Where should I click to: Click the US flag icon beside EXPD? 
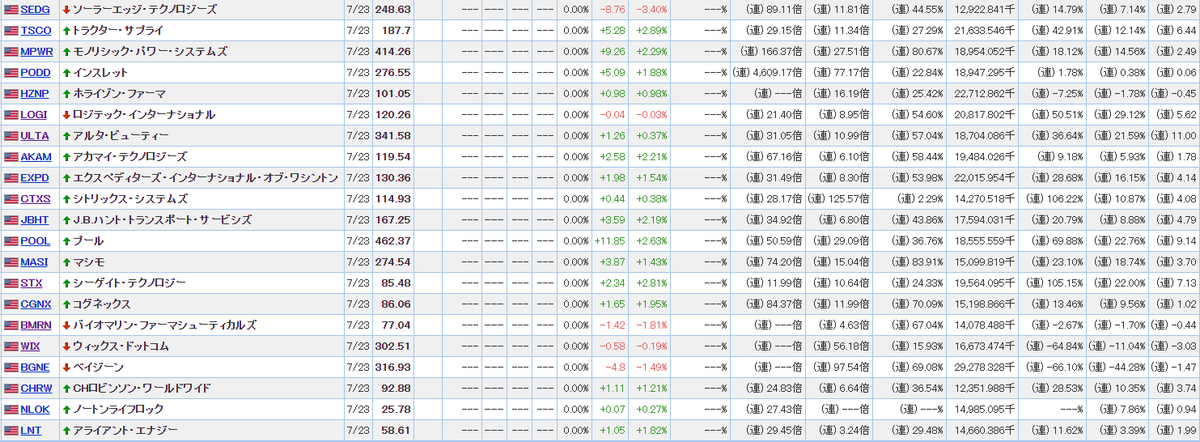[x=11, y=177]
